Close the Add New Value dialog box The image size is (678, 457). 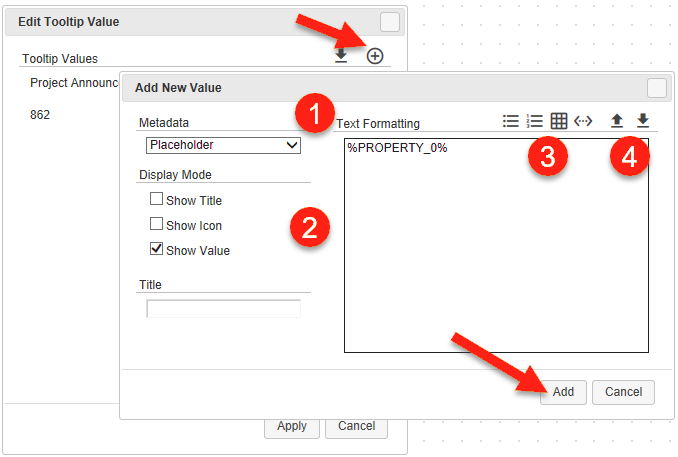click(657, 87)
